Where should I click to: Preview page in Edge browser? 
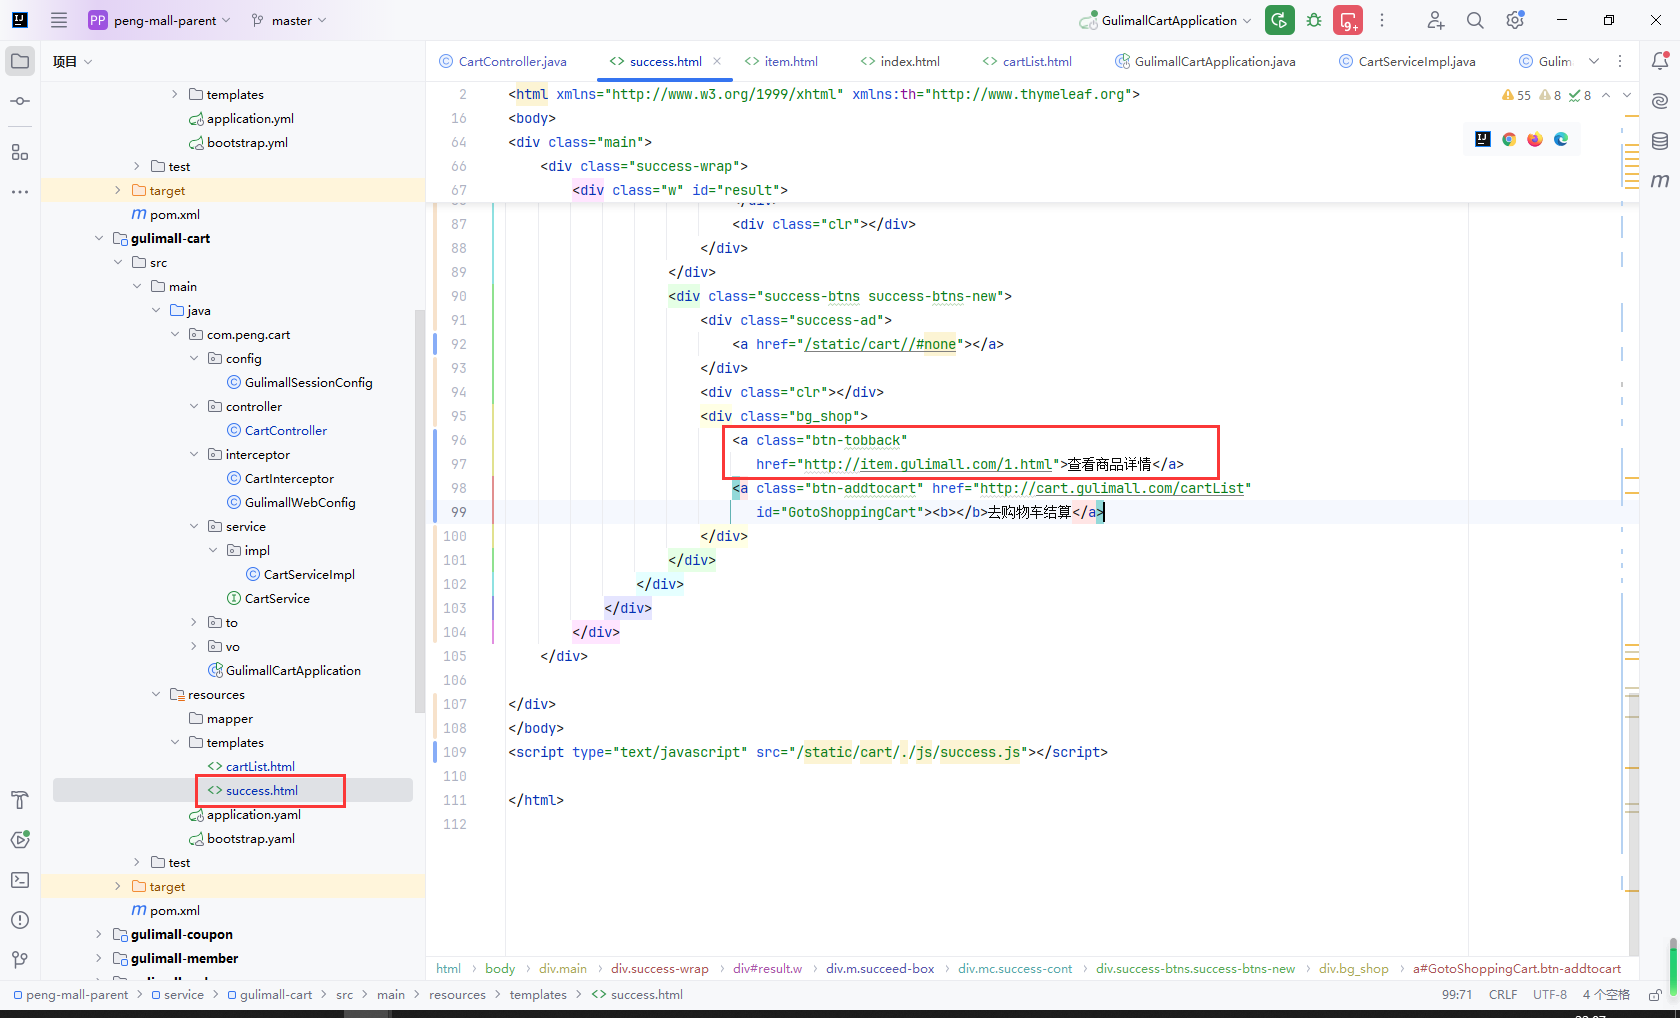[1561, 139]
